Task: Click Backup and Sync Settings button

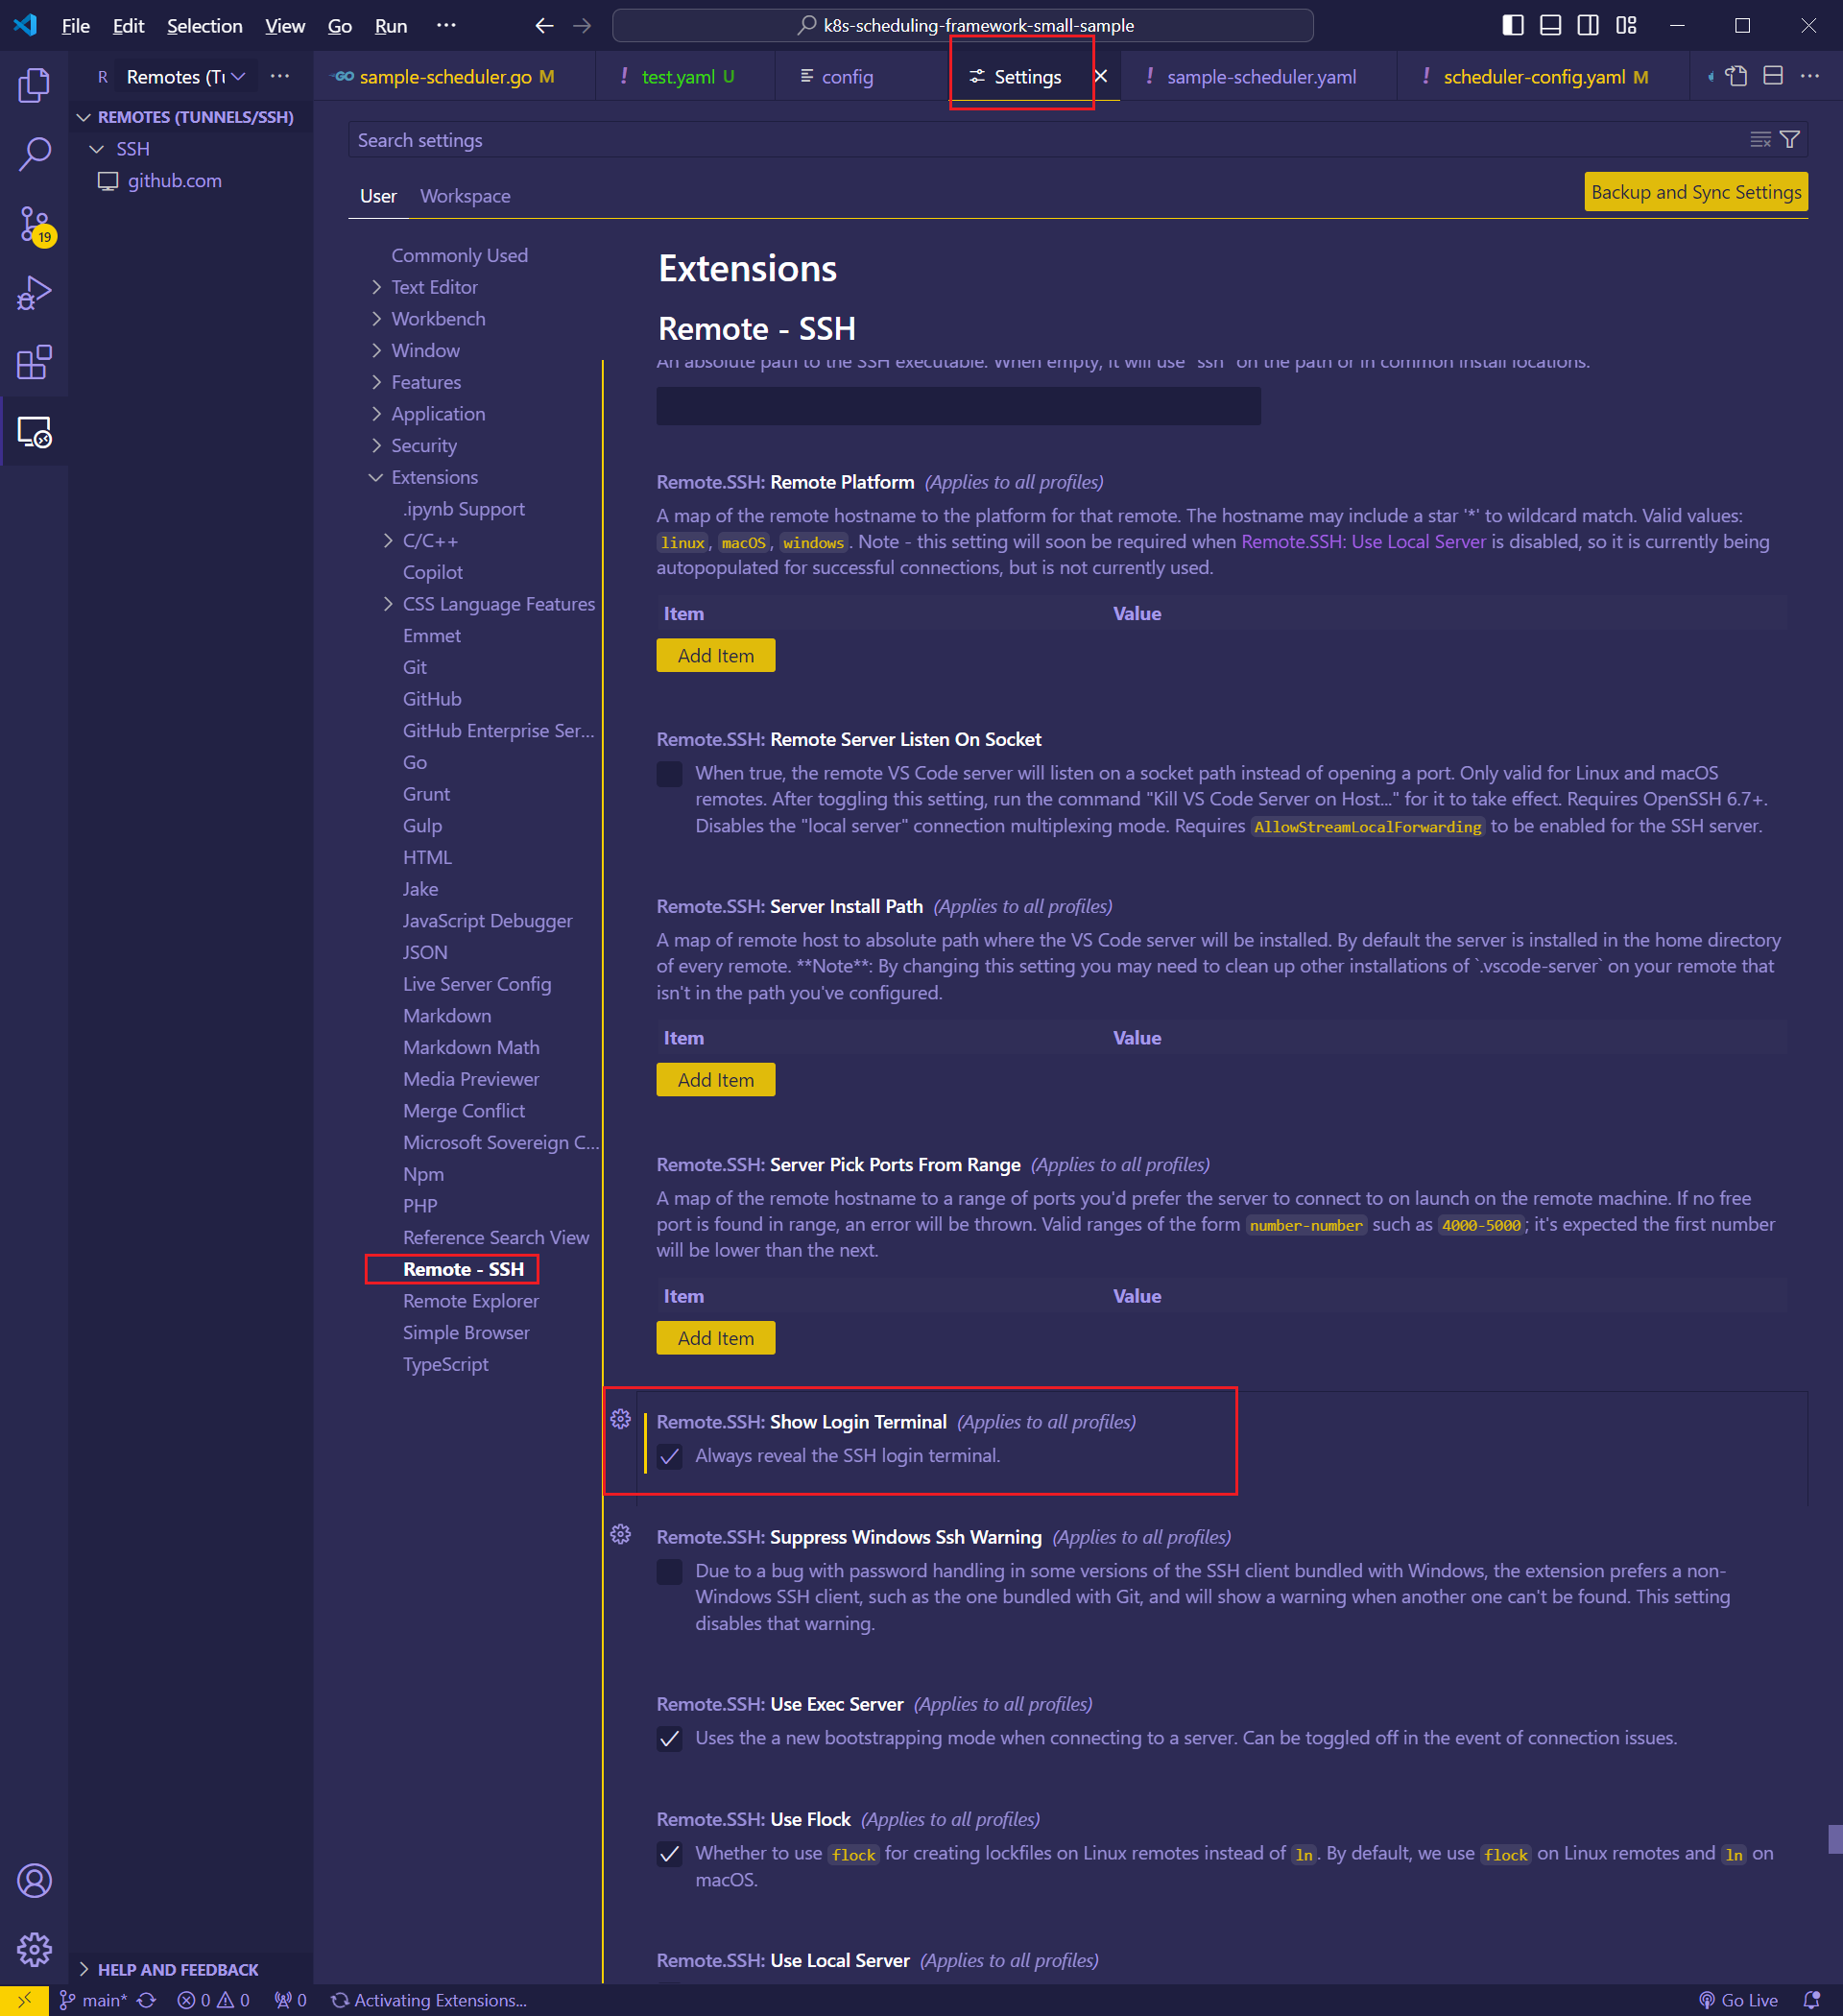Action: coord(1695,192)
